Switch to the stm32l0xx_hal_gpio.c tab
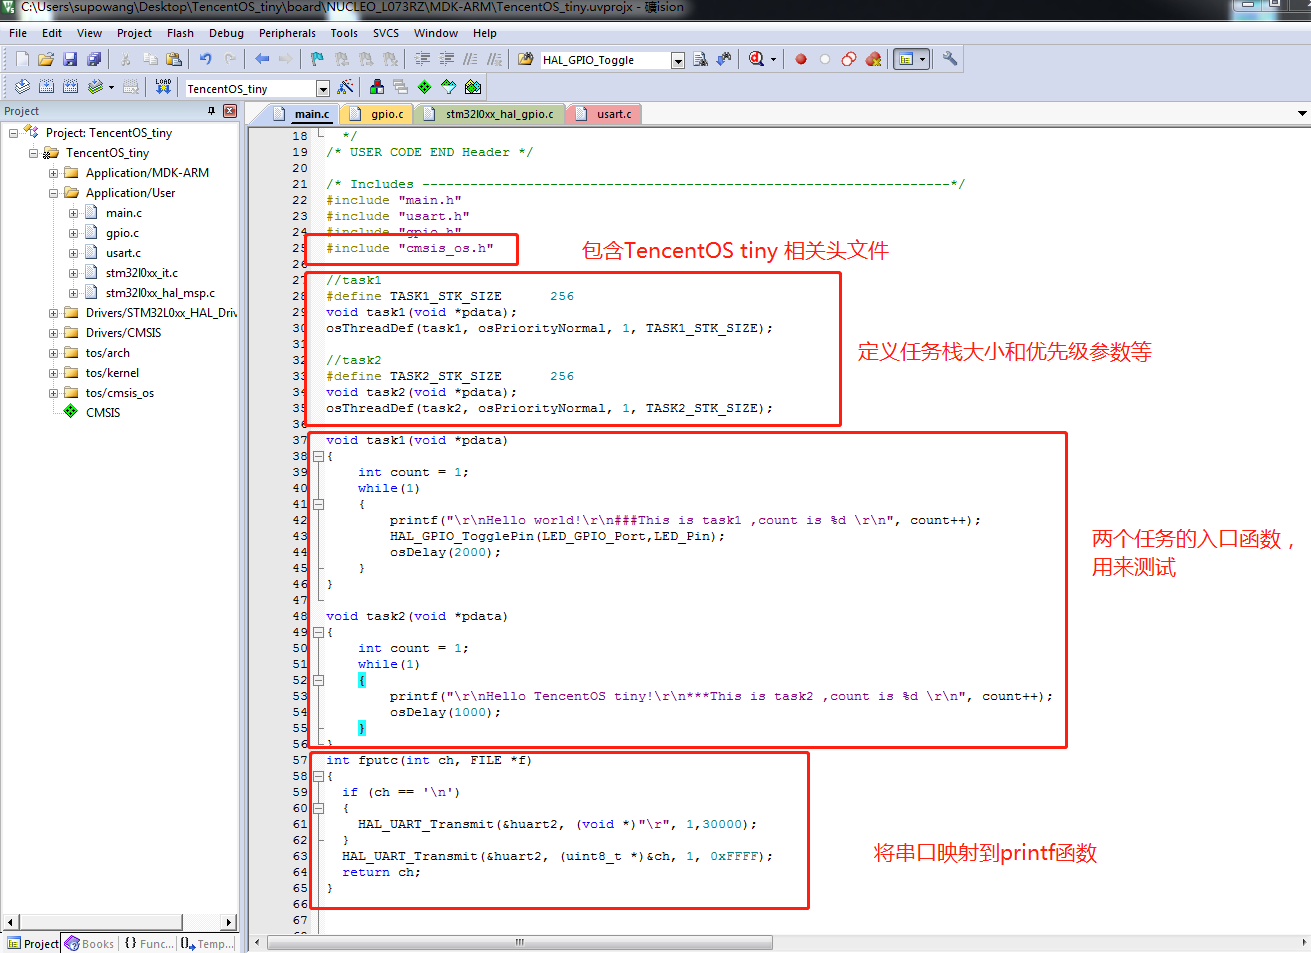The image size is (1311, 953). pyautogui.click(x=498, y=114)
